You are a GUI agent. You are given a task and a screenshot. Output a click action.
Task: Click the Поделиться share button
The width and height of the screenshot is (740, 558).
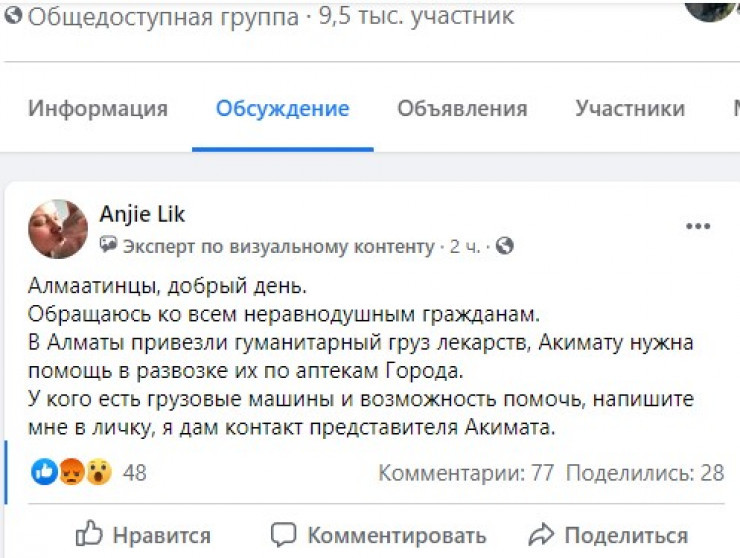pyautogui.click(x=608, y=535)
